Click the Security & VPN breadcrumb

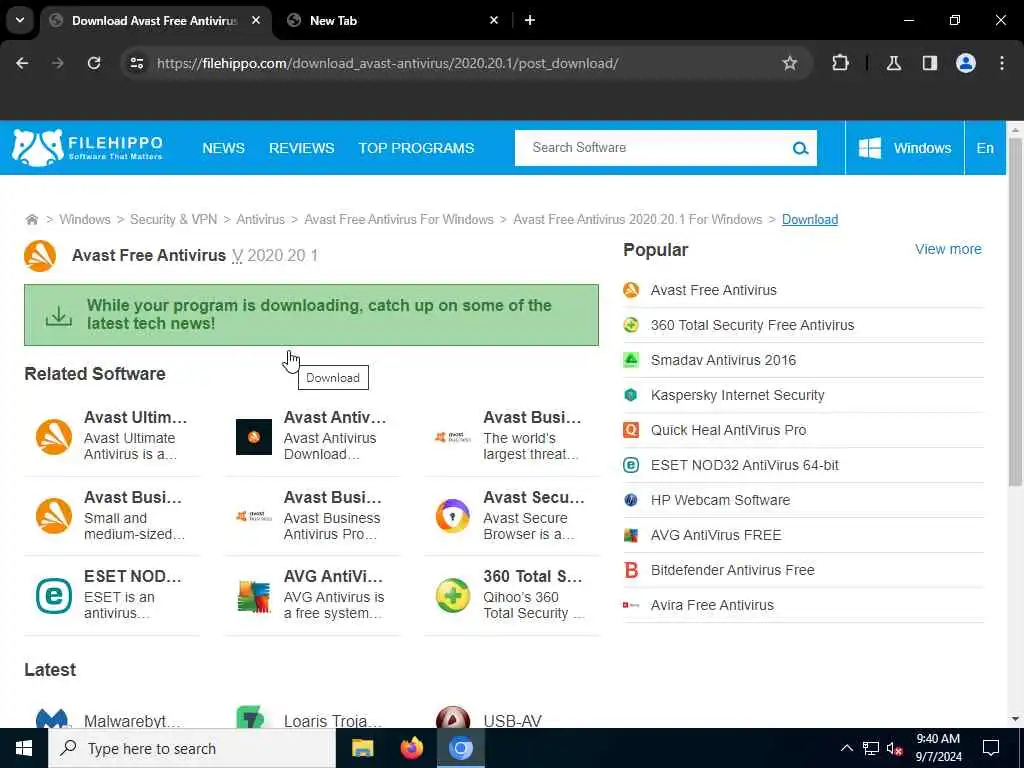point(173,219)
